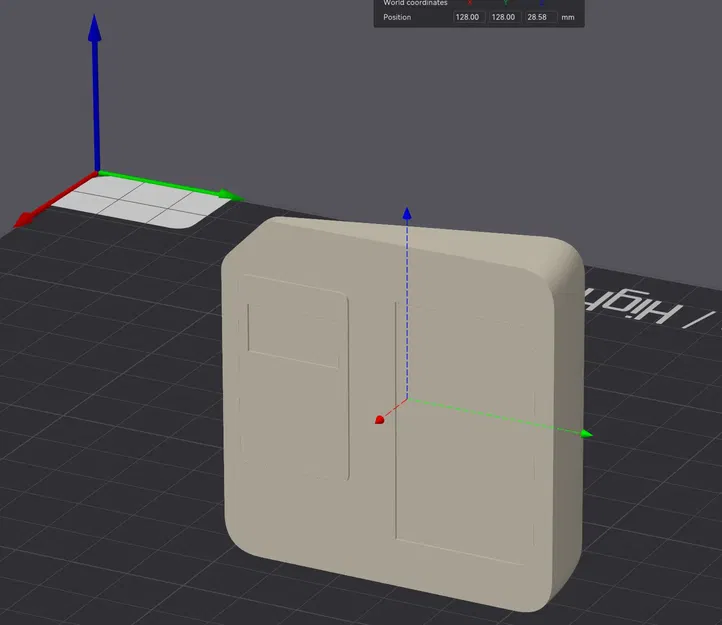Click the 'High' text printed on the plate
722x625 pixels.
click(632, 306)
